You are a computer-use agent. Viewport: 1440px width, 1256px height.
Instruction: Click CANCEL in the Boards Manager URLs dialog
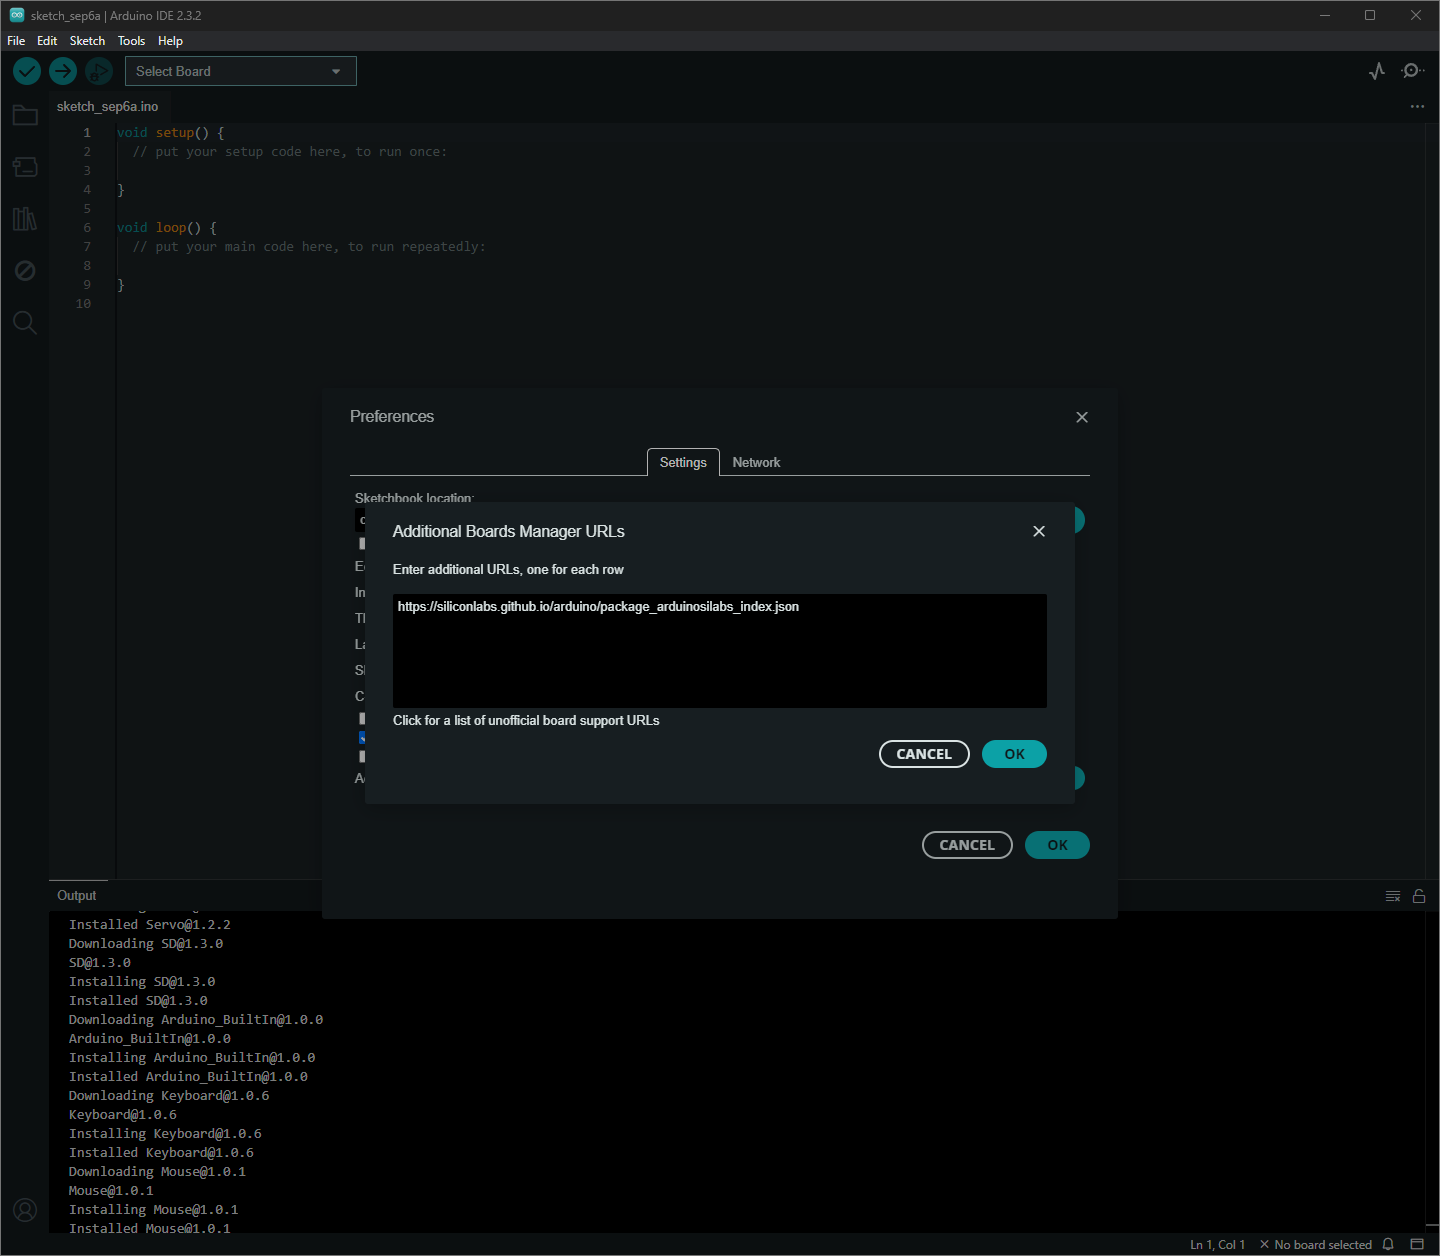click(924, 754)
